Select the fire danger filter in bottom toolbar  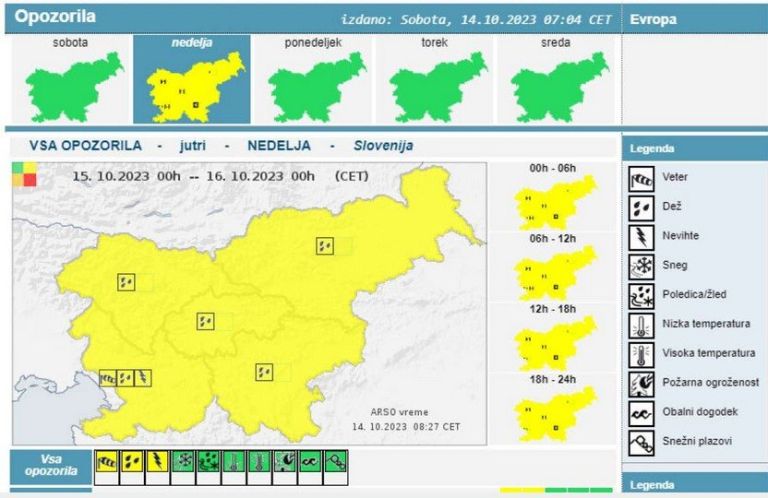[286, 461]
